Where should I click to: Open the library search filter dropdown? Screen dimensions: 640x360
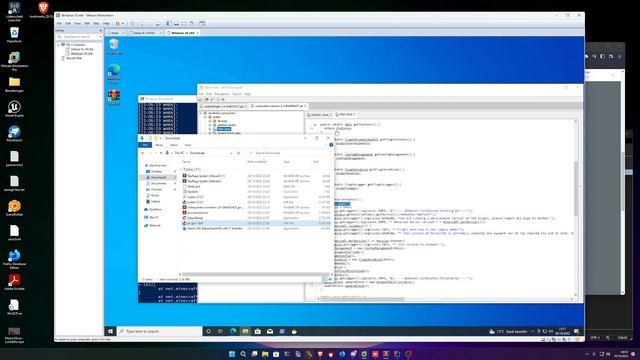(100, 37)
